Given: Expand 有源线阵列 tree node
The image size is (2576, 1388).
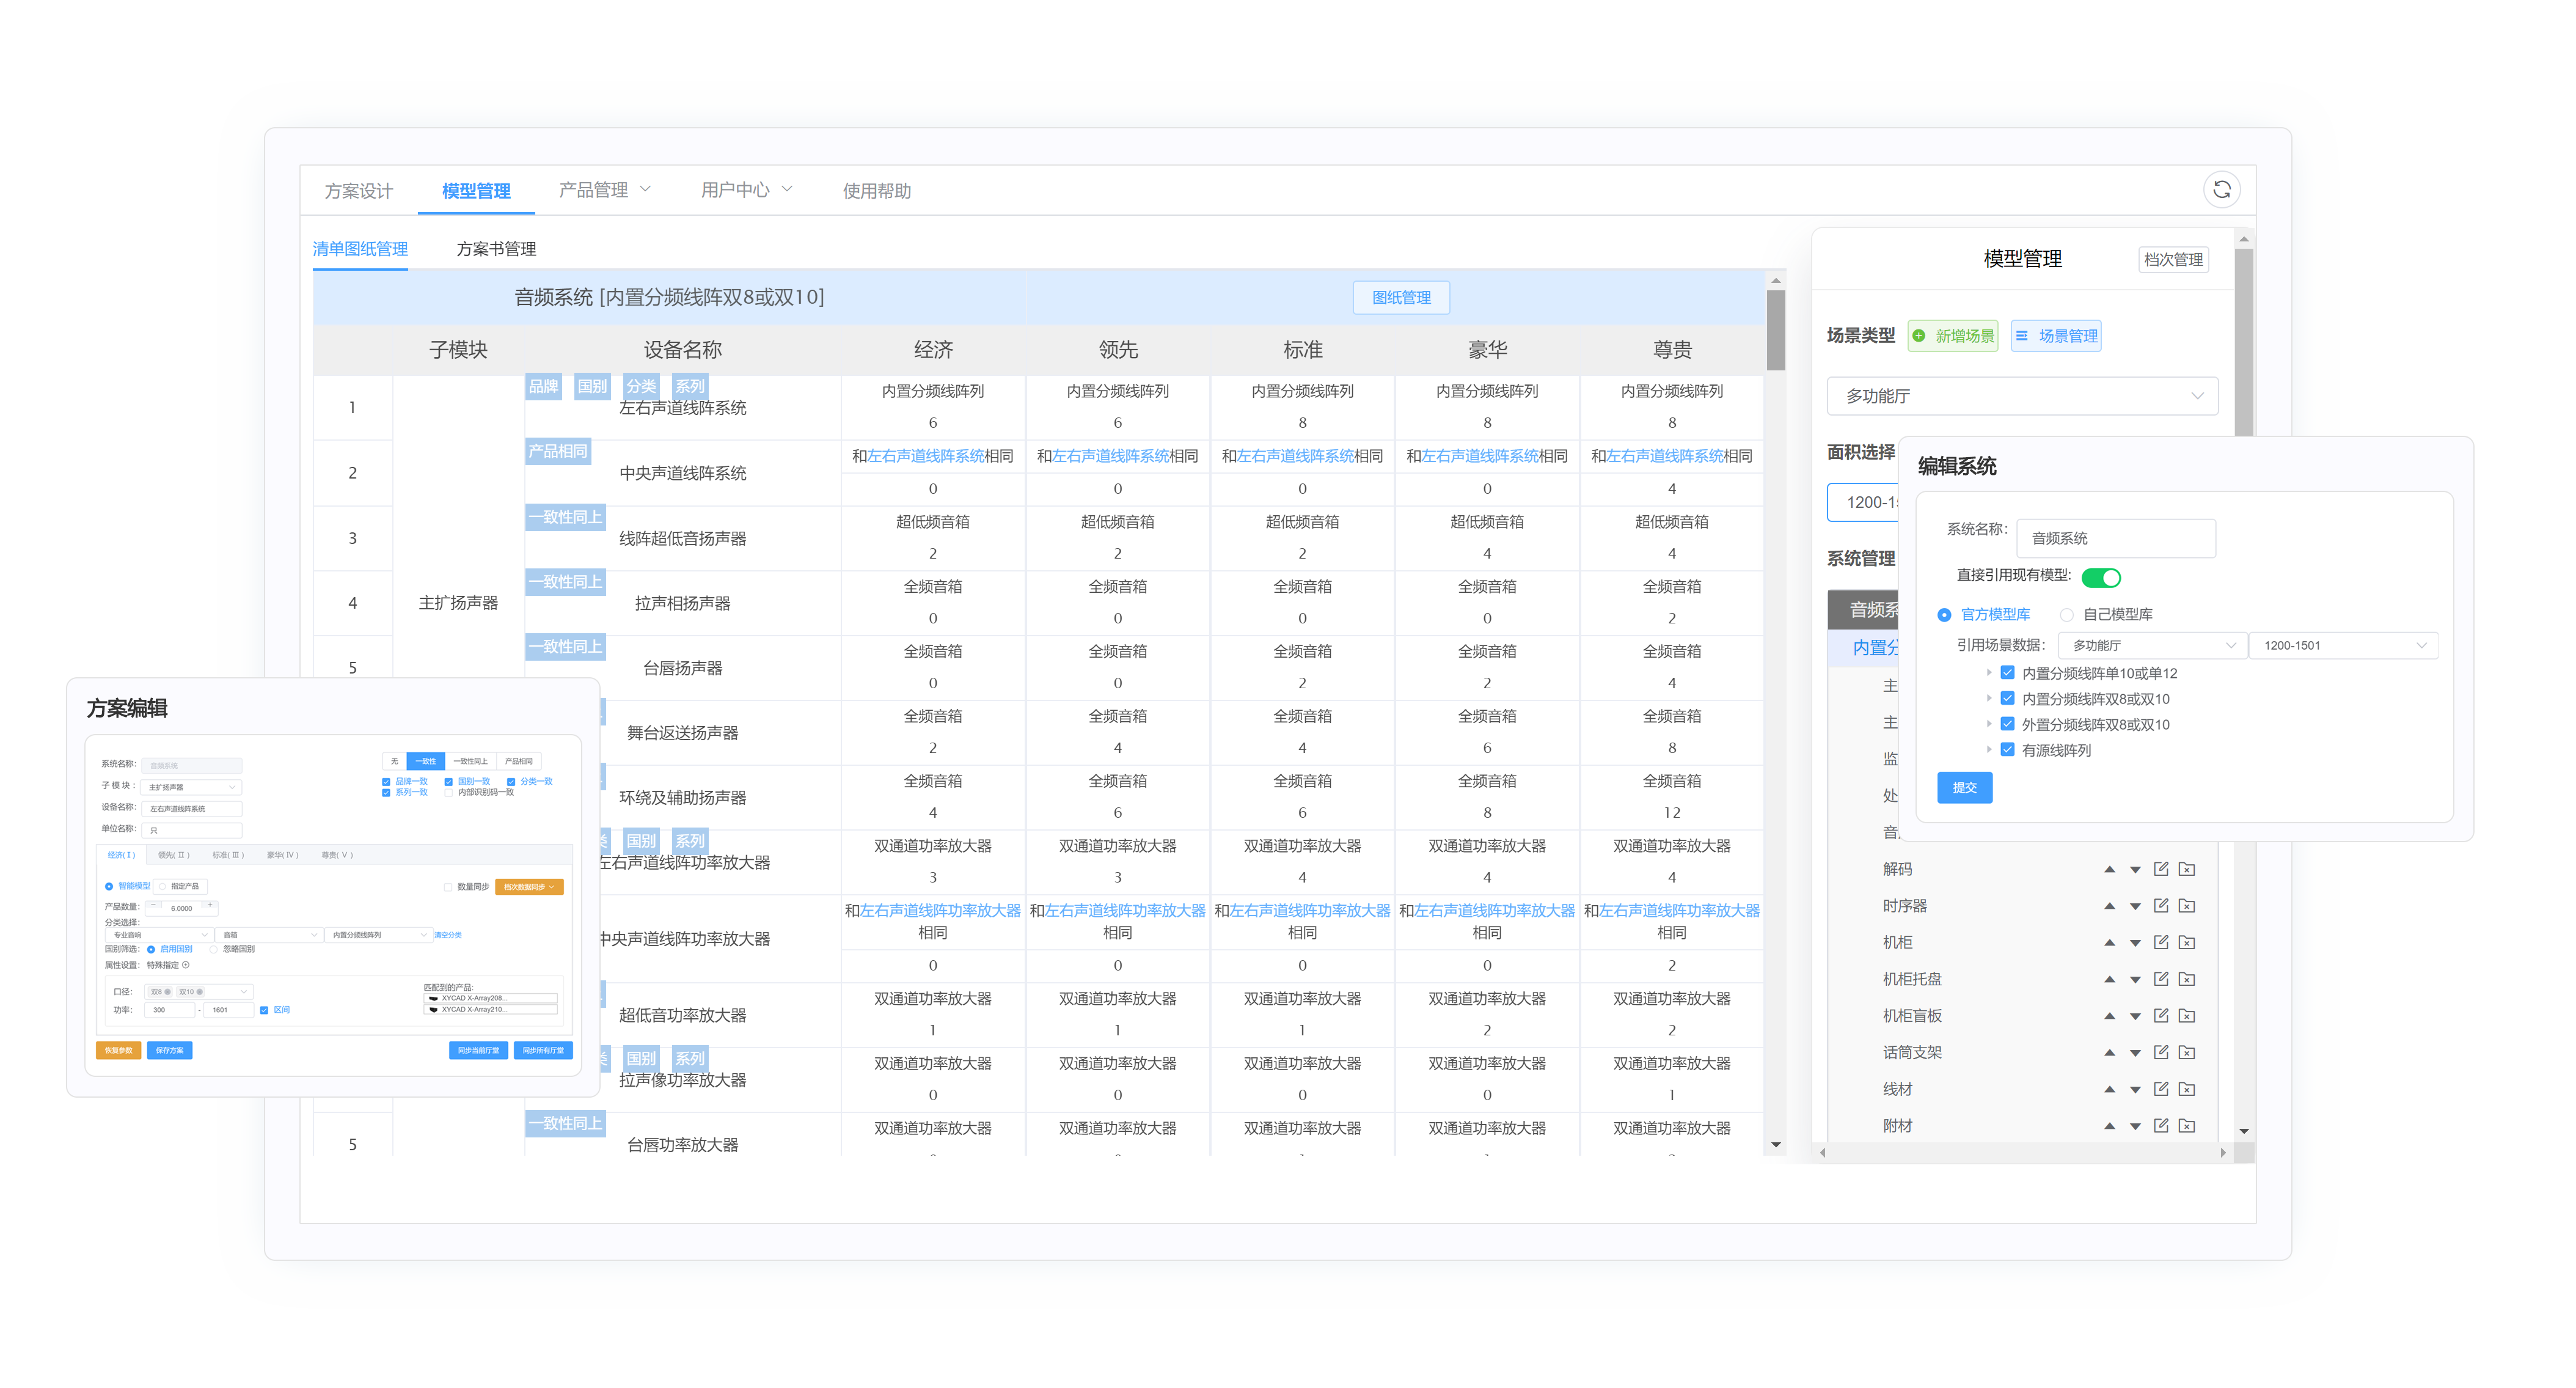Looking at the screenshot, I should click(1989, 749).
